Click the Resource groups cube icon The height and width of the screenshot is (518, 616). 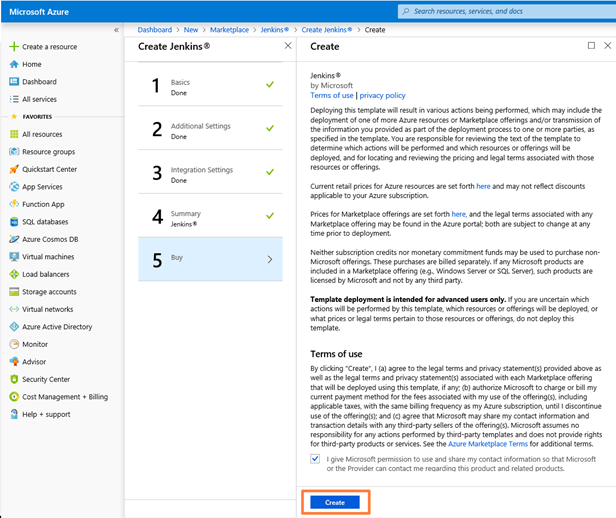14,152
